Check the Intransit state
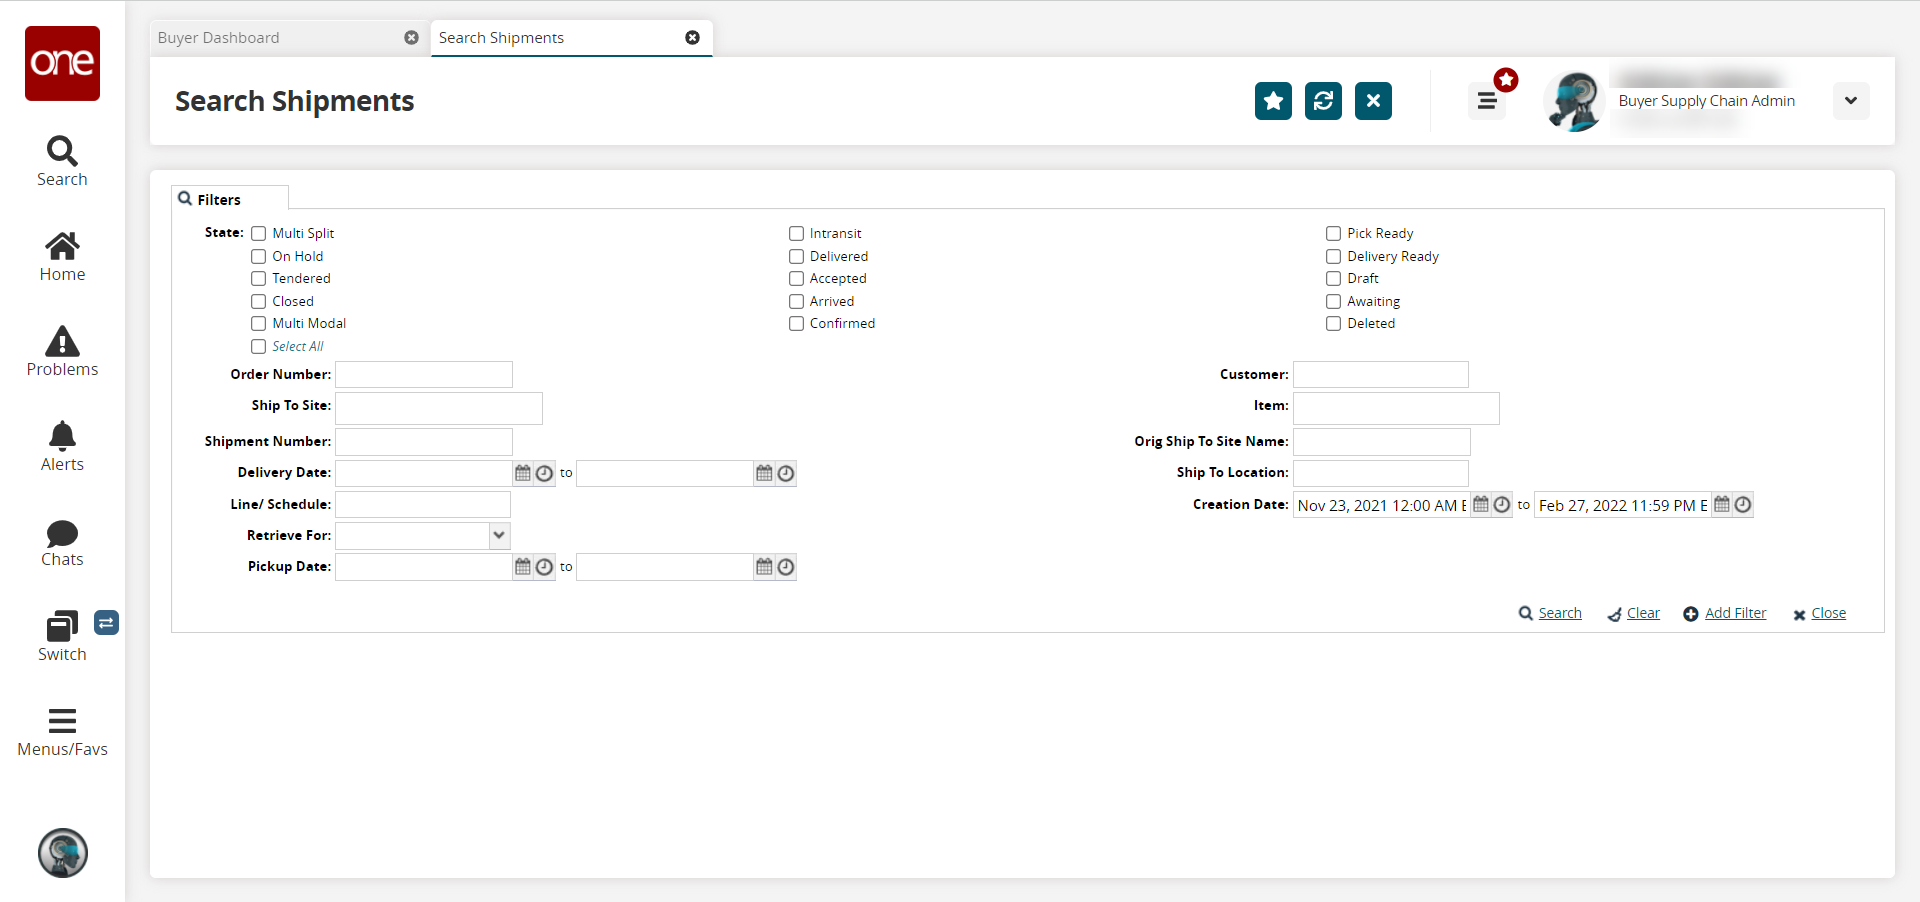The width and height of the screenshot is (1920, 902). pyautogui.click(x=797, y=234)
